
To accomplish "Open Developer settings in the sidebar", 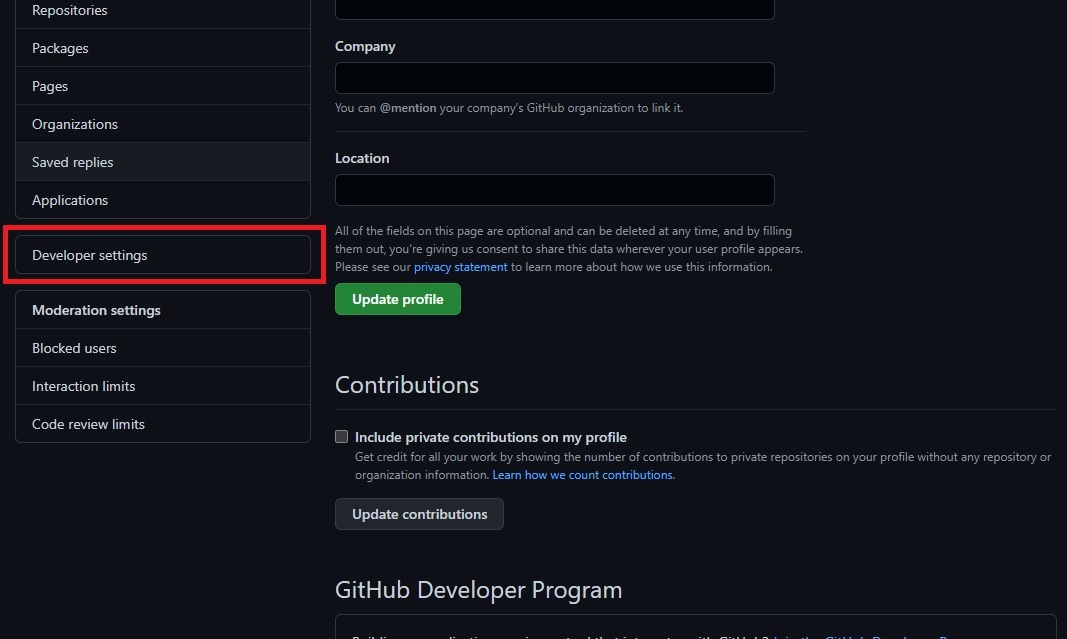I will point(90,255).
